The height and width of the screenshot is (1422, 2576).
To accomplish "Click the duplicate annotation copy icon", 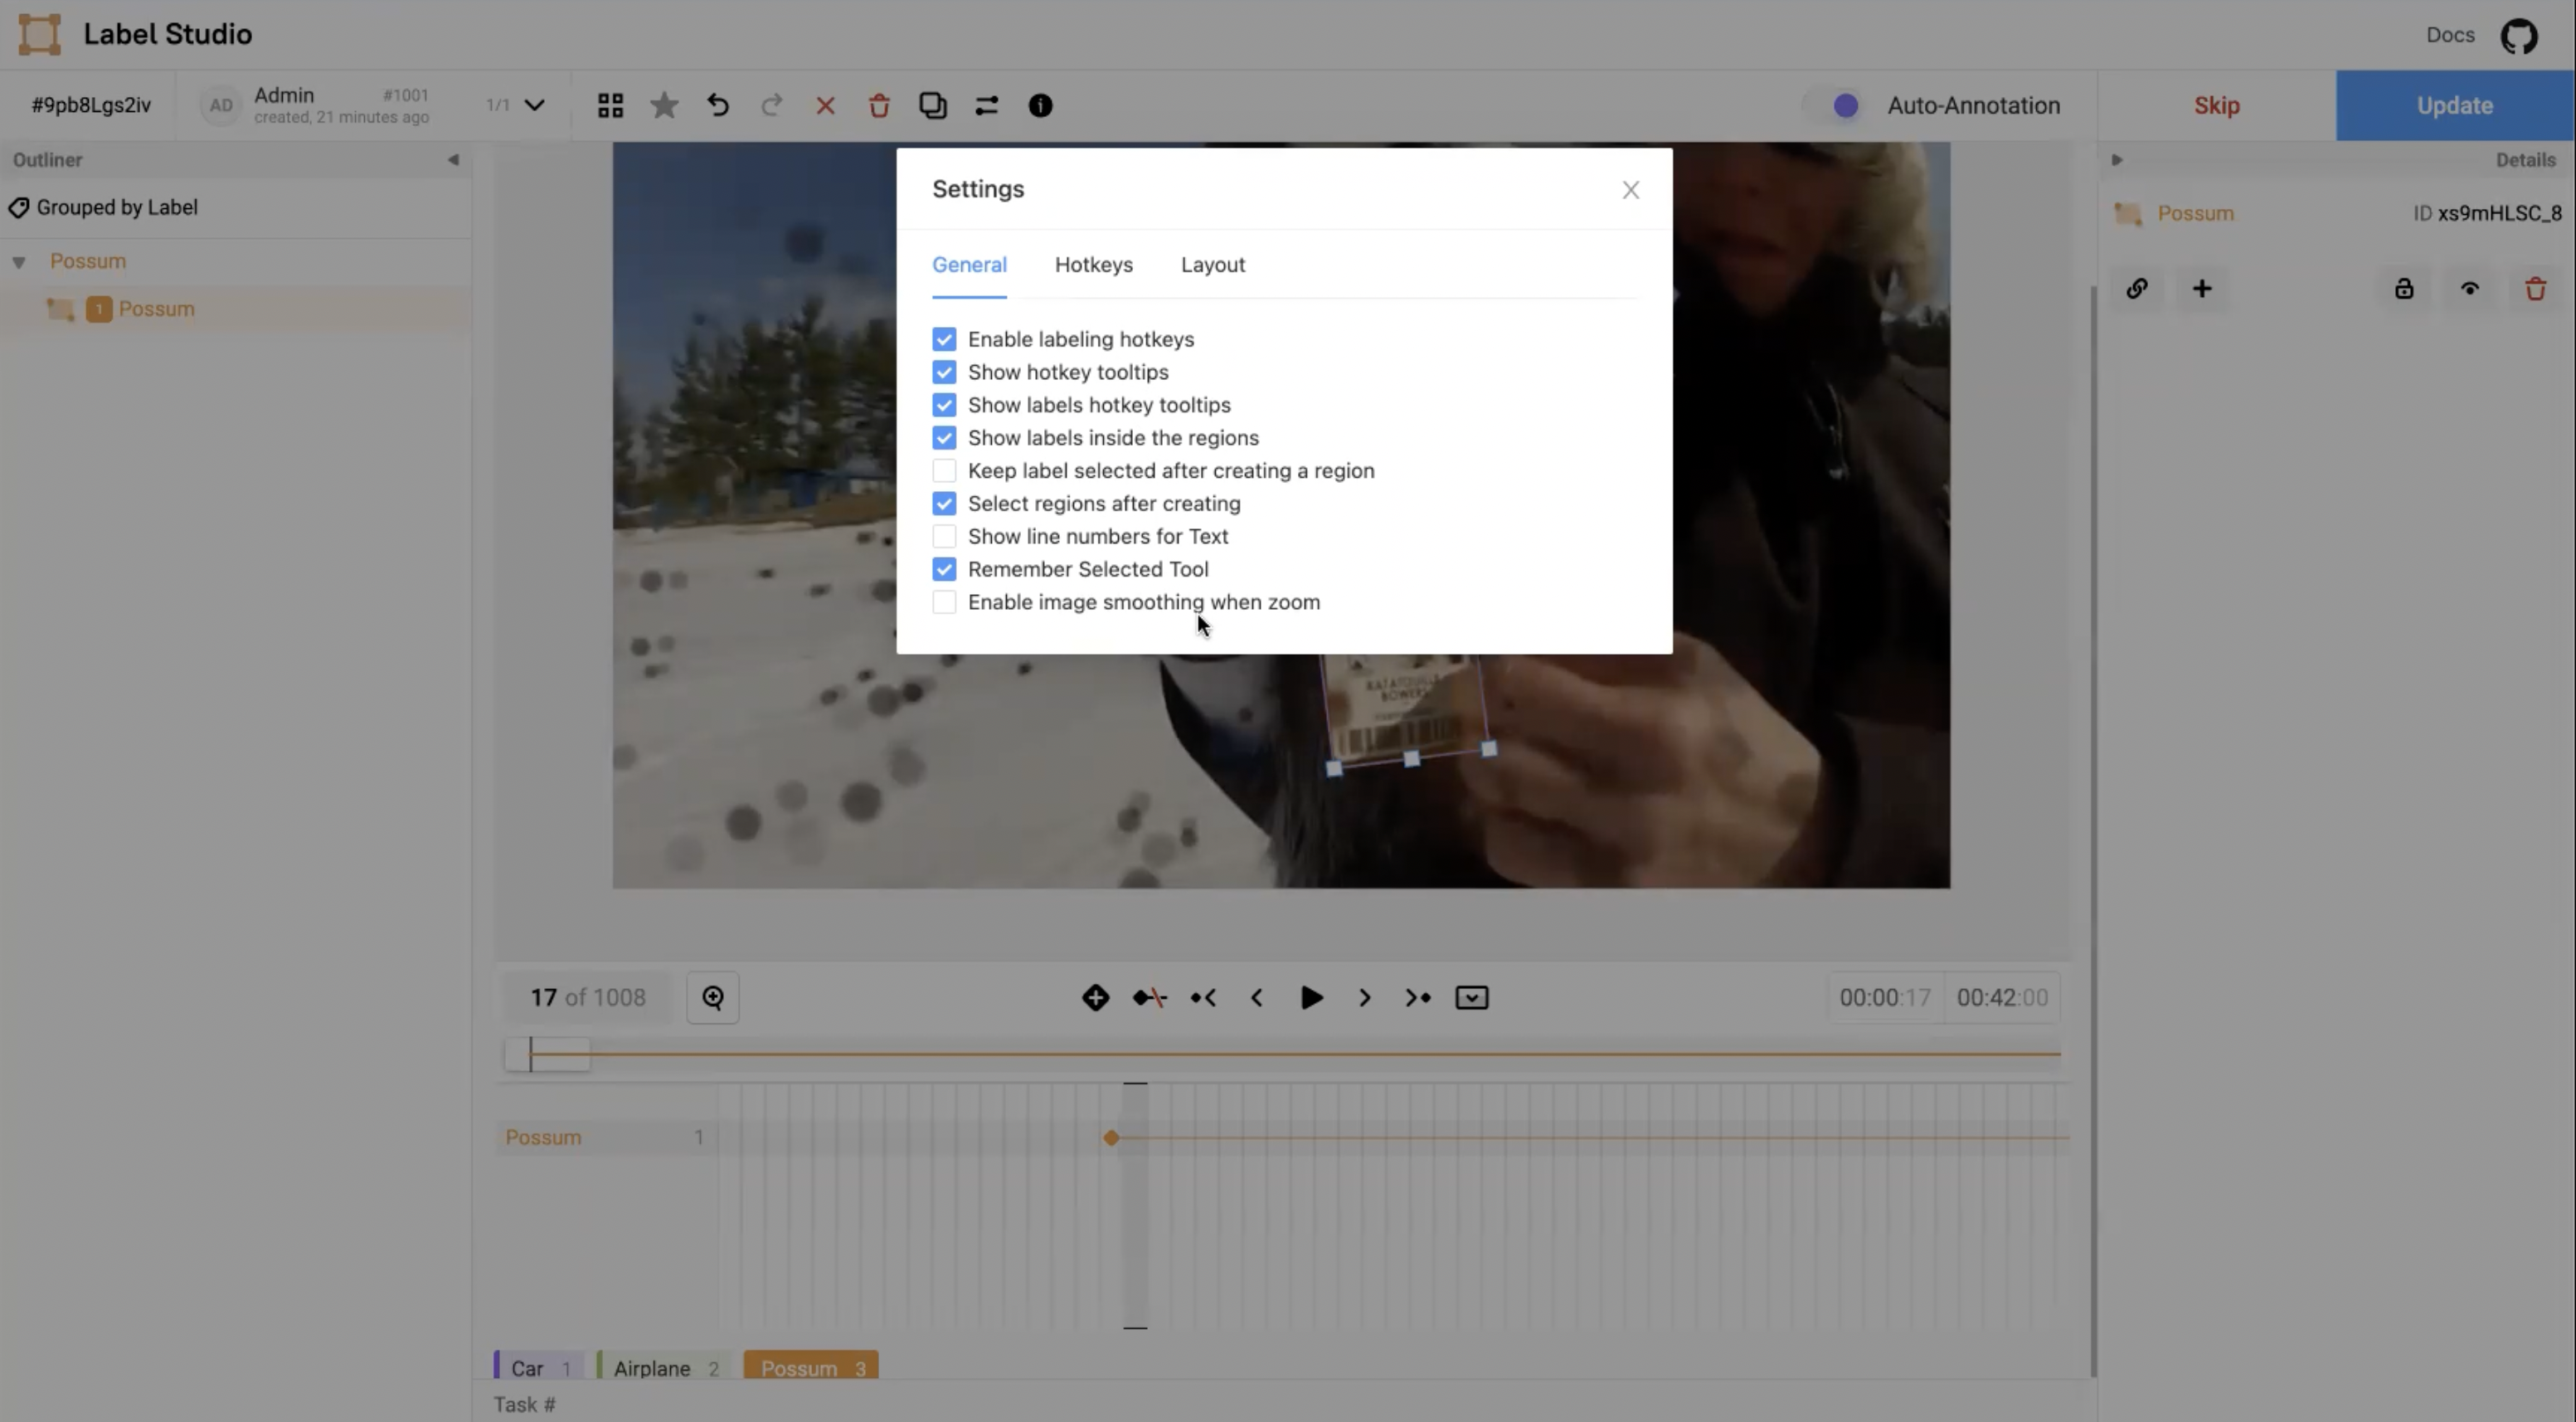I will click(x=932, y=105).
